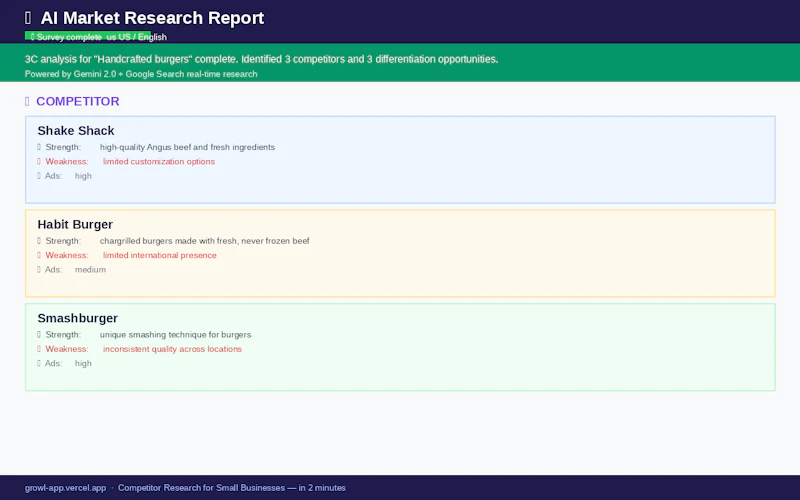800x500 pixels.
Task: Click the Strength icon in the Habit Burger card
Action: point(39,241)
